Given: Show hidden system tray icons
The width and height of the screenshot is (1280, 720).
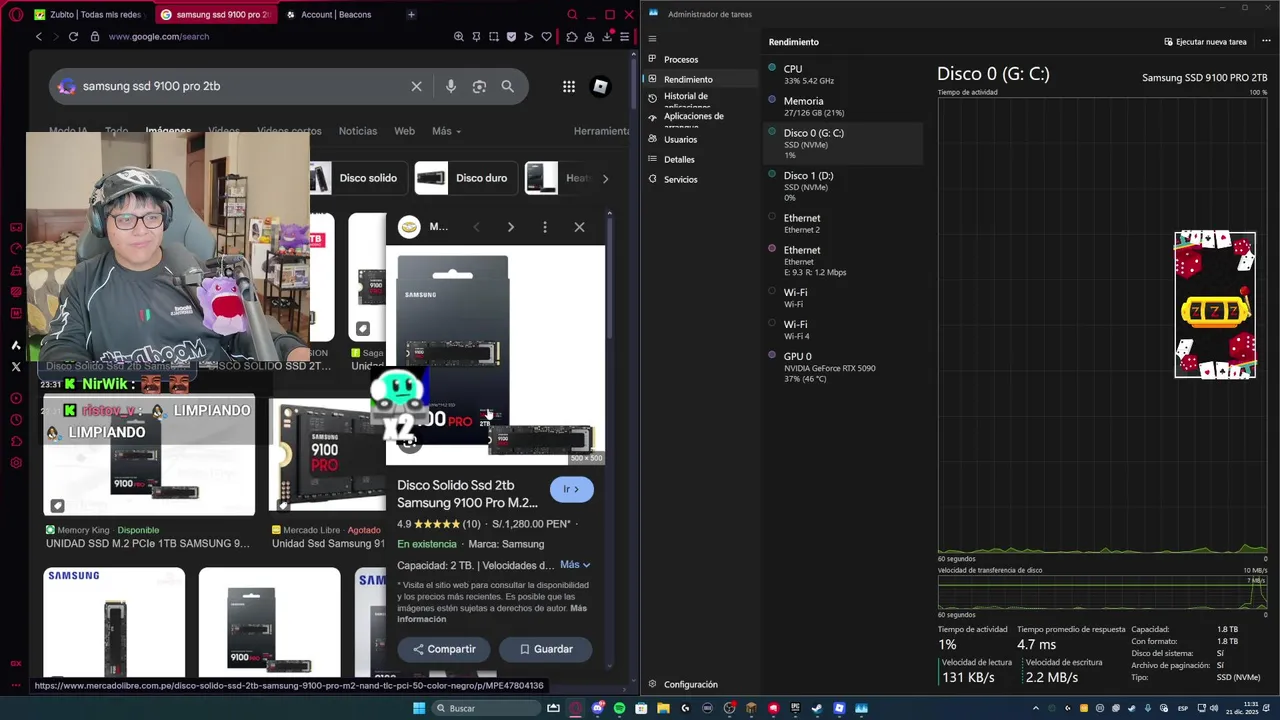Looking at the screenshot, I should pos(1036,708).
